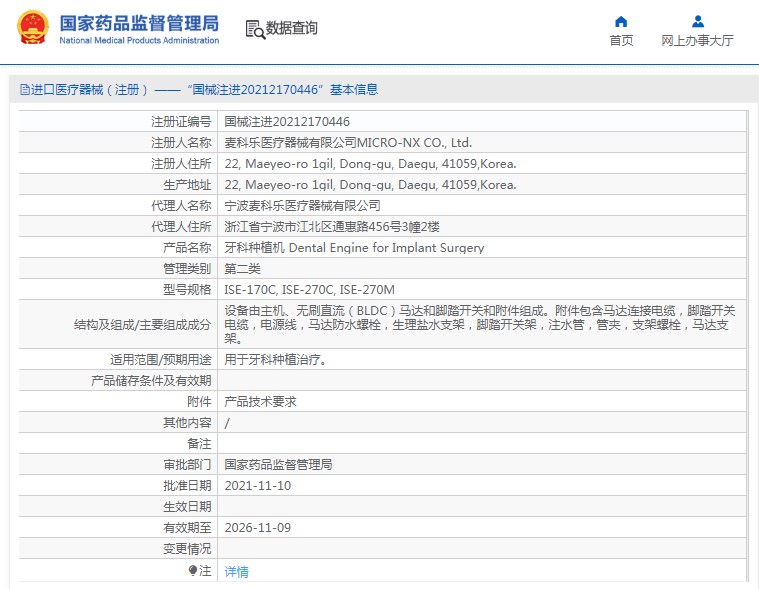Click the 备注 label
Image resolution: width=759 pixels, height=589 pixels.
tap(199, 444)
